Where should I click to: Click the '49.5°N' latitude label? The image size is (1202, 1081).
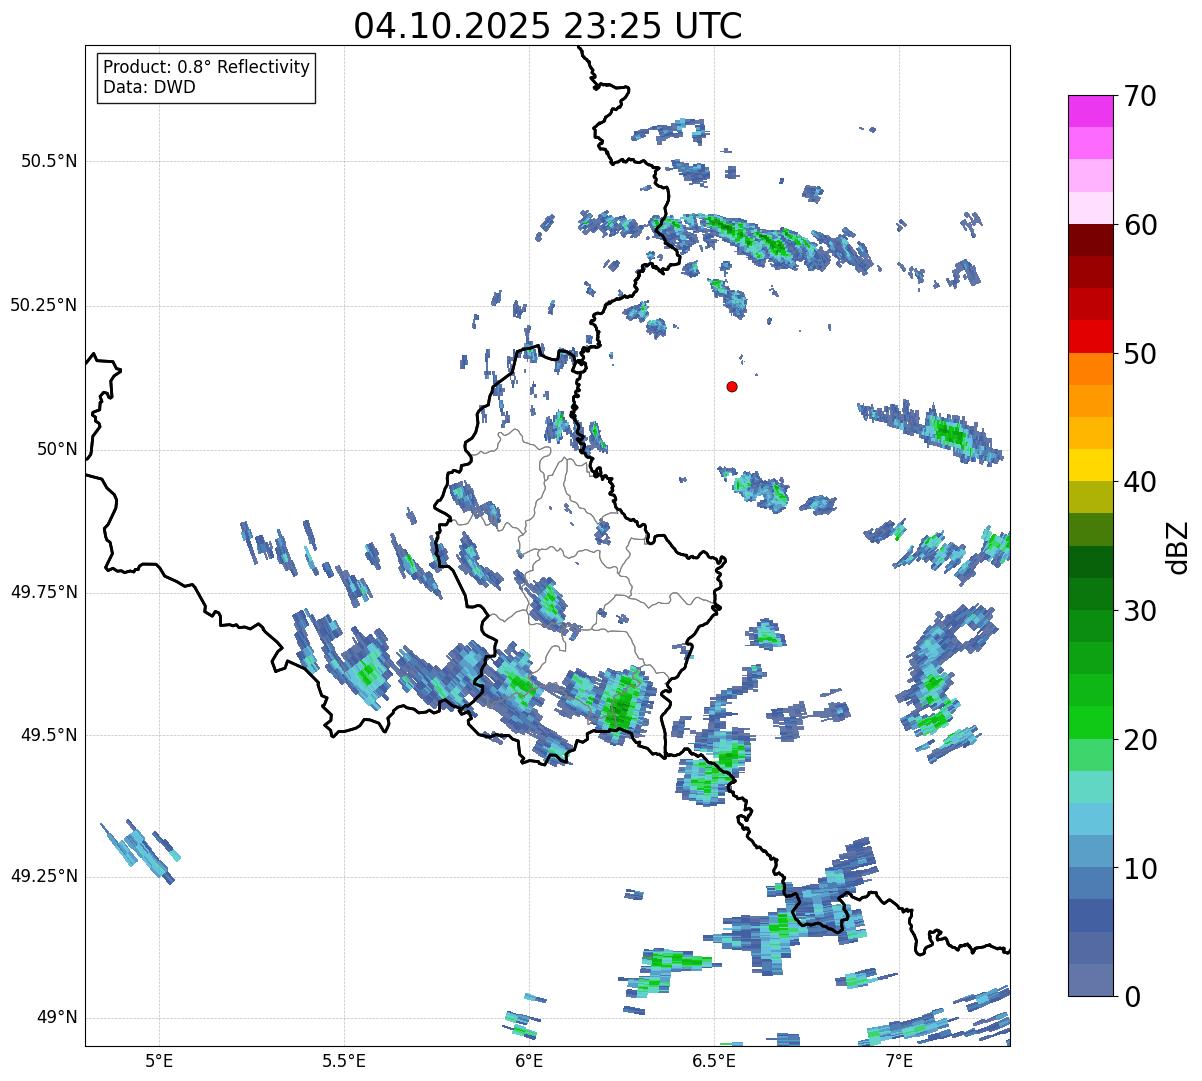pyautogui.click(x=49, y=735)
